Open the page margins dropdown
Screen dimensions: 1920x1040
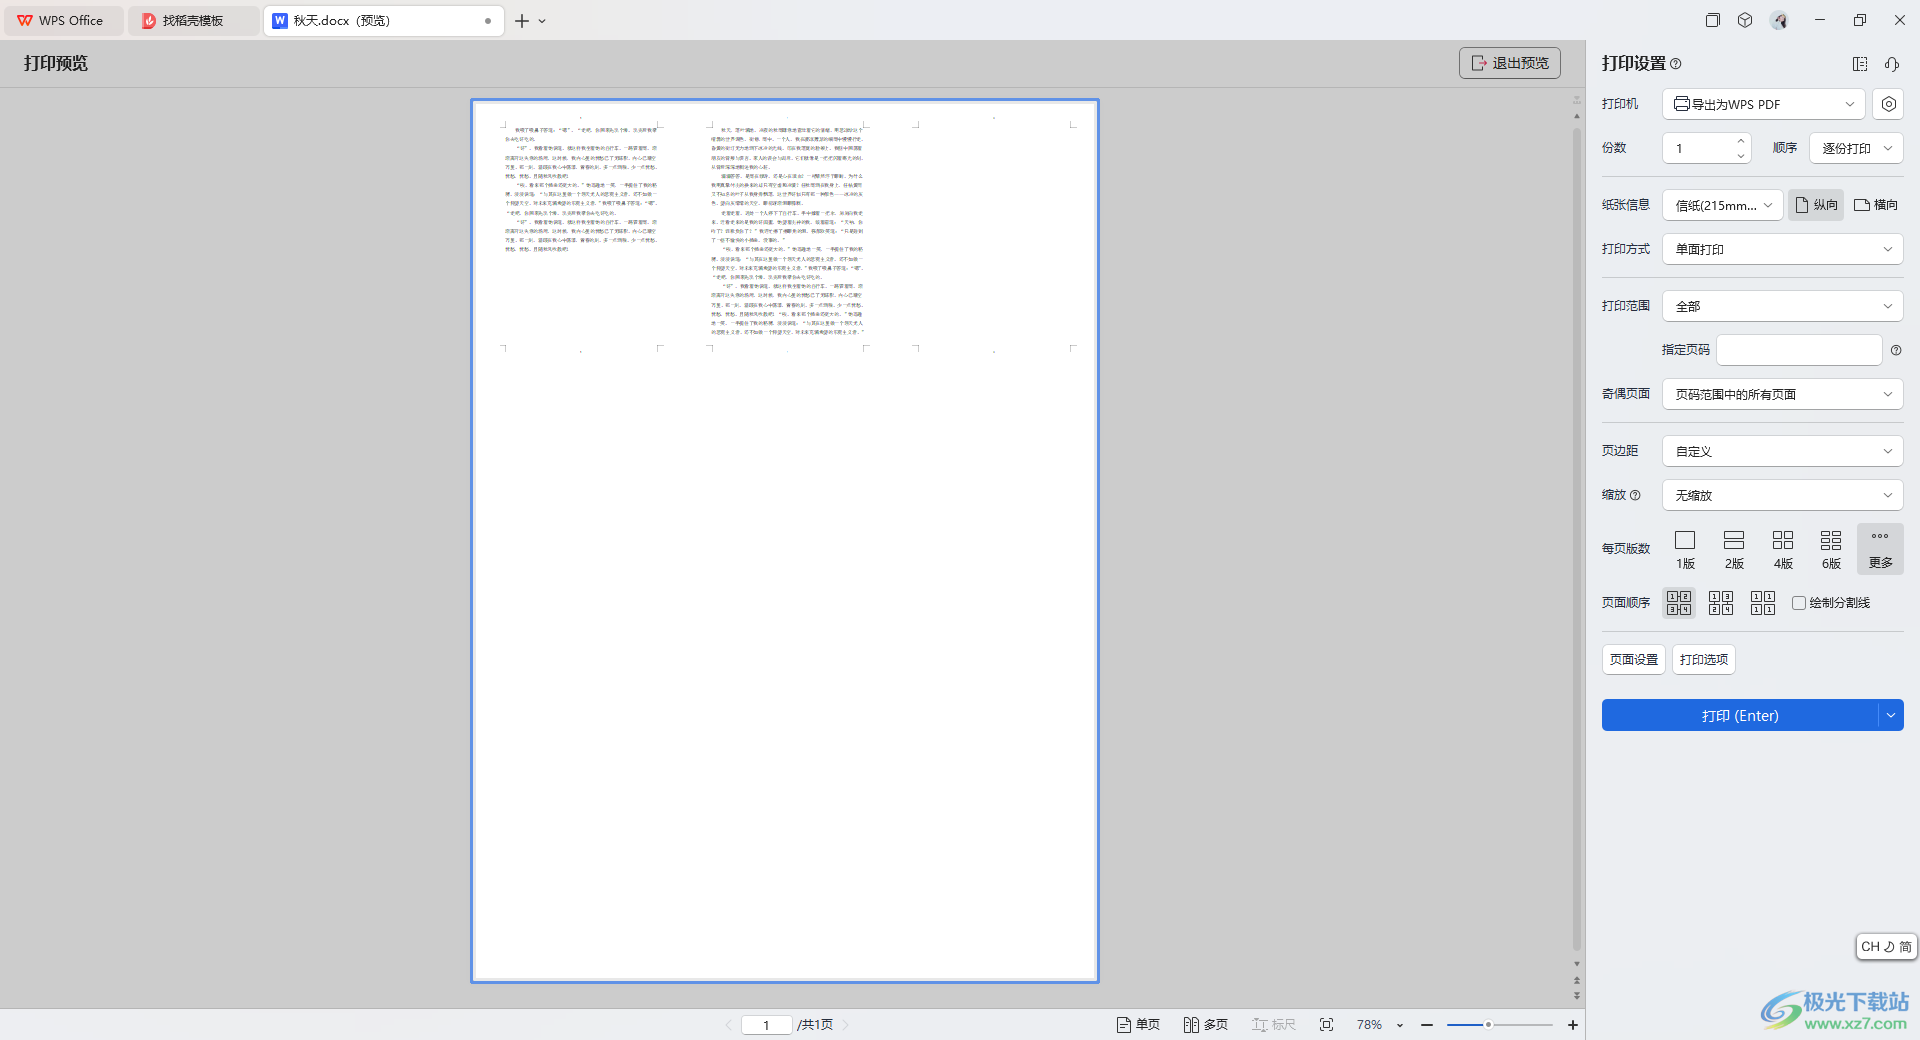[x=1783, y=451]
